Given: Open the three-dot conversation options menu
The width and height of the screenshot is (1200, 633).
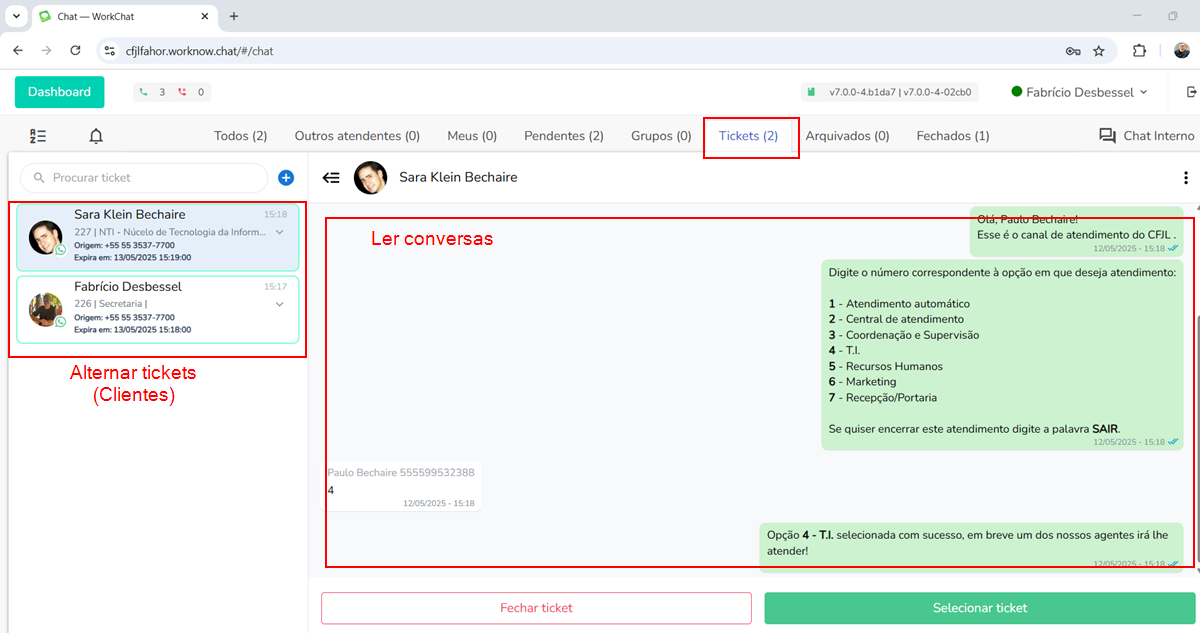Looking at the screenshot, I should tap(1186, 177).
